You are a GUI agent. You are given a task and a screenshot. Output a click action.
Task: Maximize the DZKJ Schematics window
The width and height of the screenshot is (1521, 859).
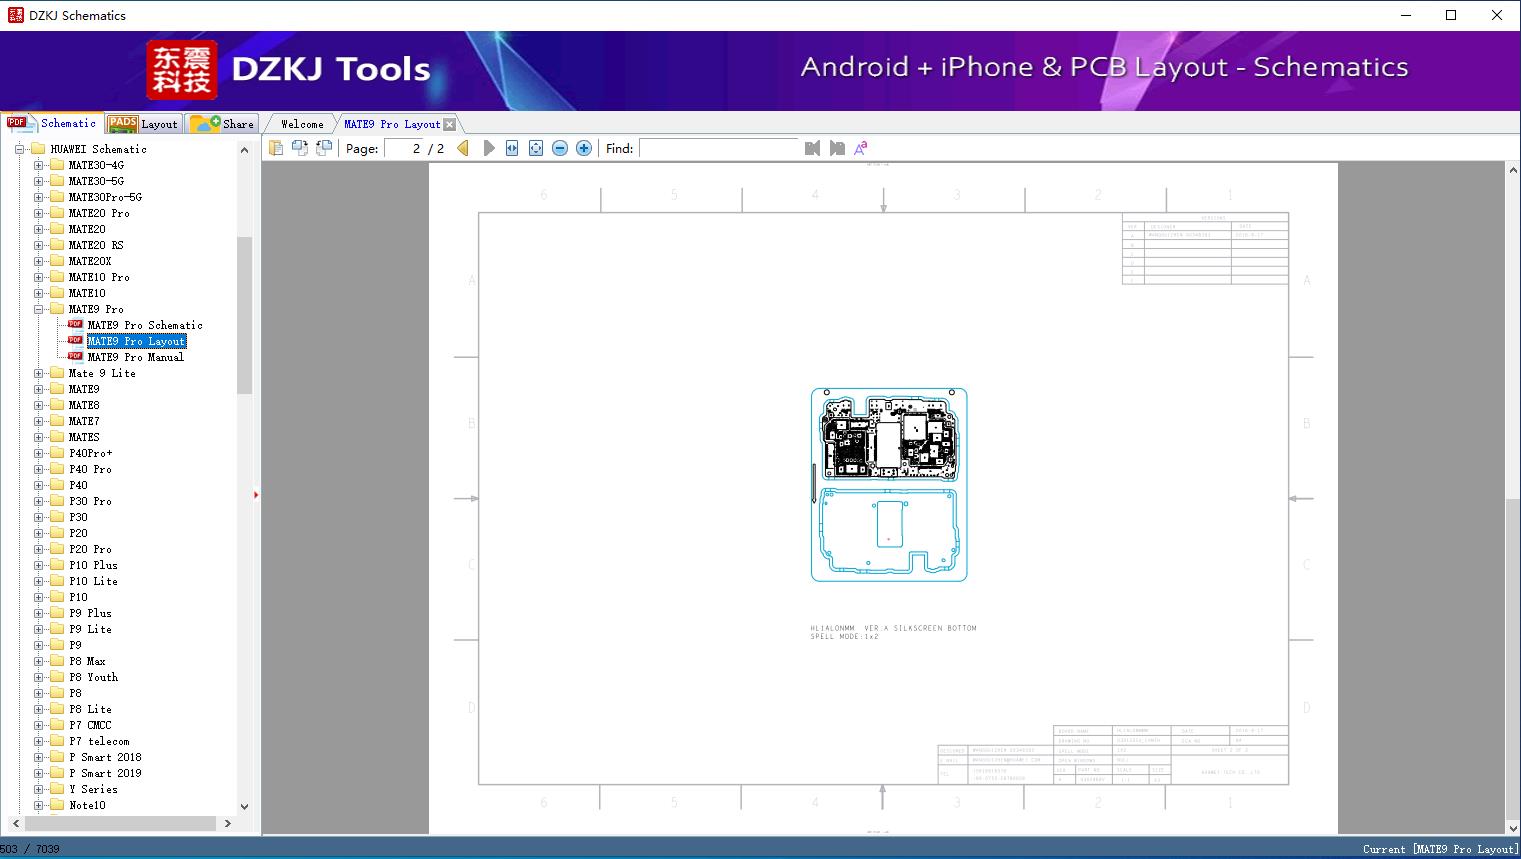(1451, 15)
